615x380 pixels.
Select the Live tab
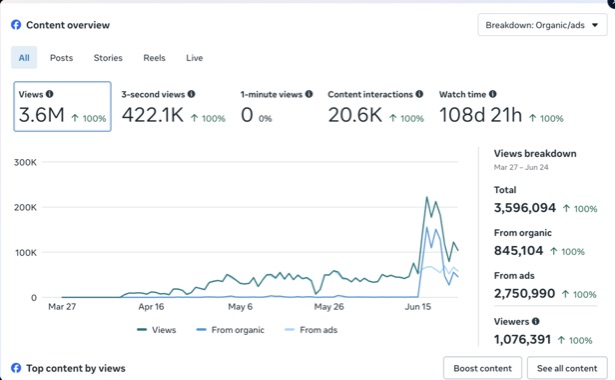pos(194,58)
